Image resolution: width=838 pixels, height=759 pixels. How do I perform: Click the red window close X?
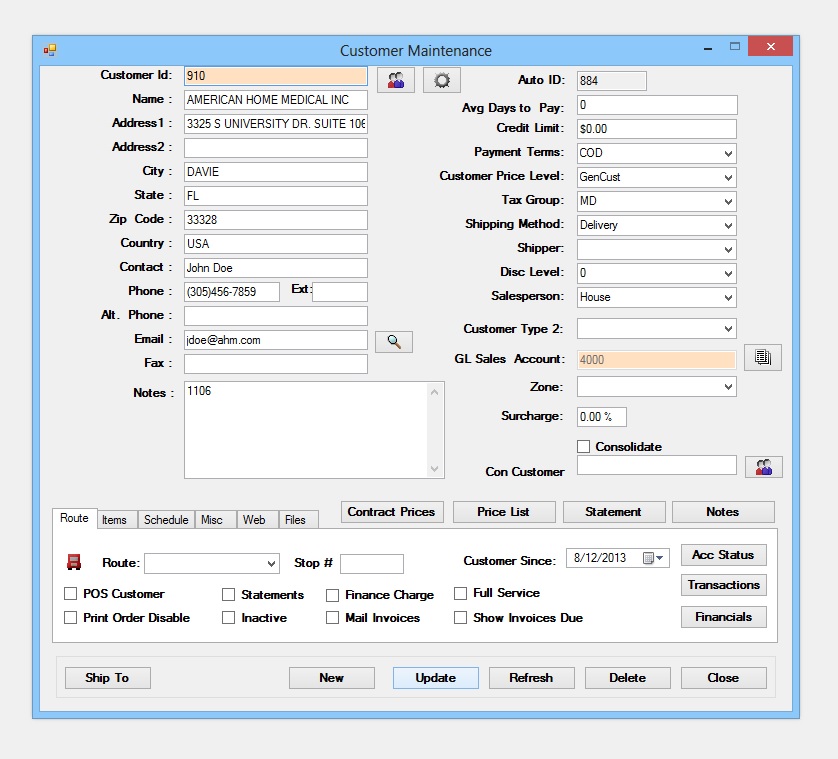tap(770, 47)
